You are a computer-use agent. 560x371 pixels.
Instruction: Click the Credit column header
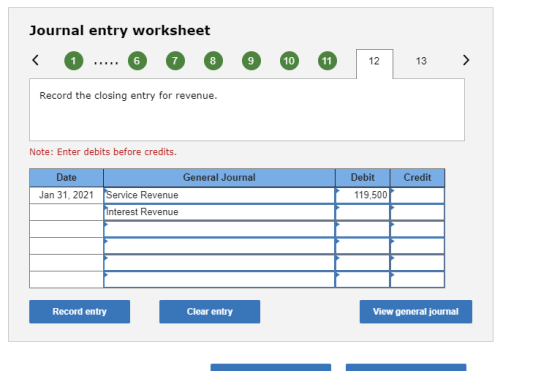click(x=418, y=177)
